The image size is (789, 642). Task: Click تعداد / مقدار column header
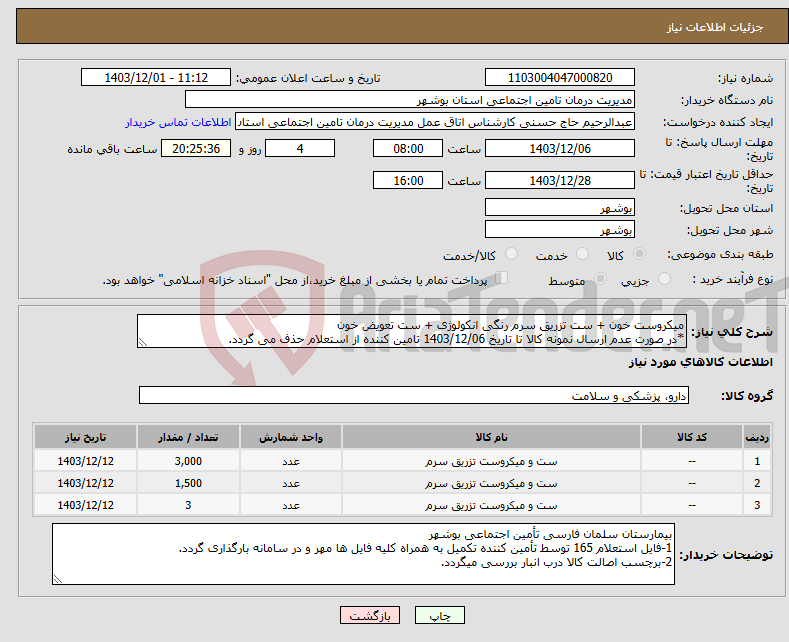click(x=188, y=437)
